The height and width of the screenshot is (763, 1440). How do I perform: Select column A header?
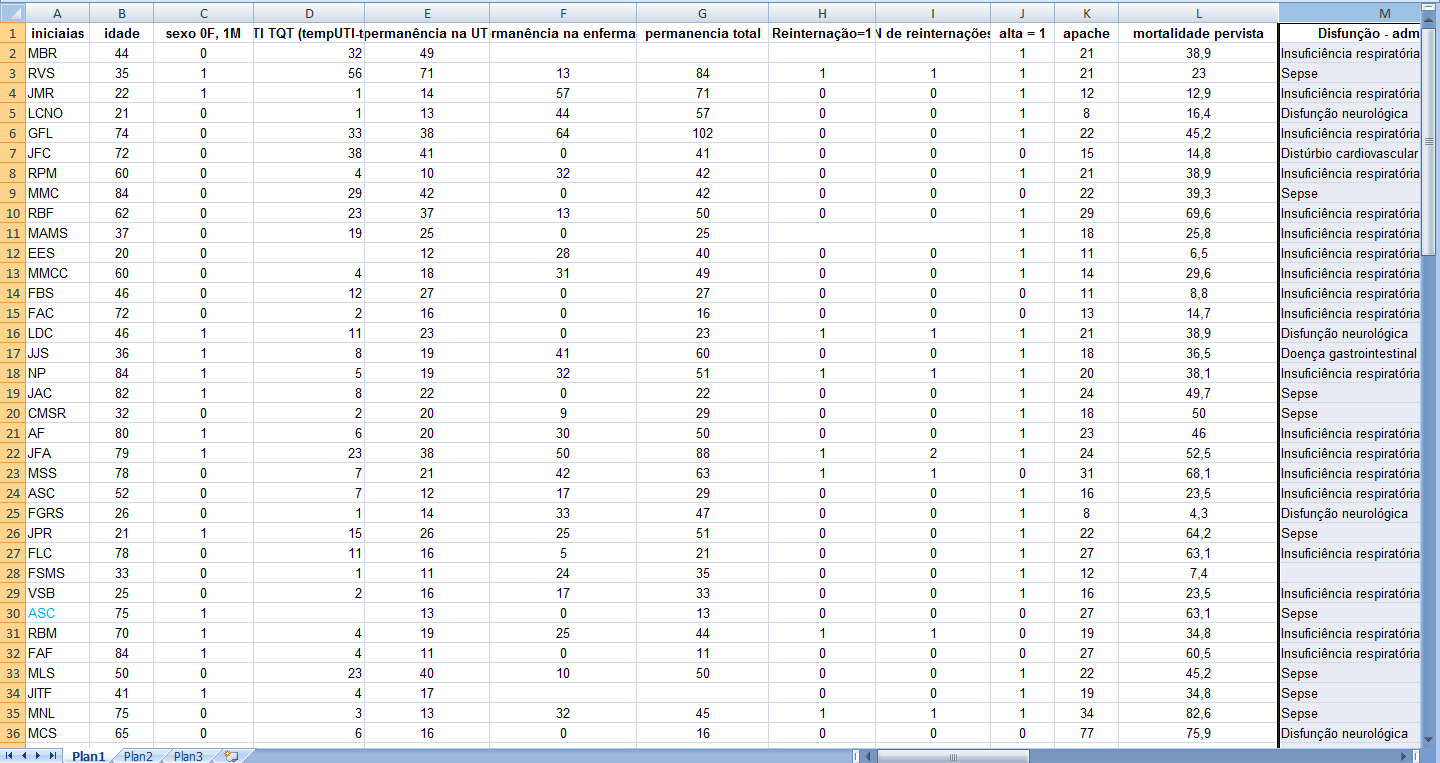[57, 12]
